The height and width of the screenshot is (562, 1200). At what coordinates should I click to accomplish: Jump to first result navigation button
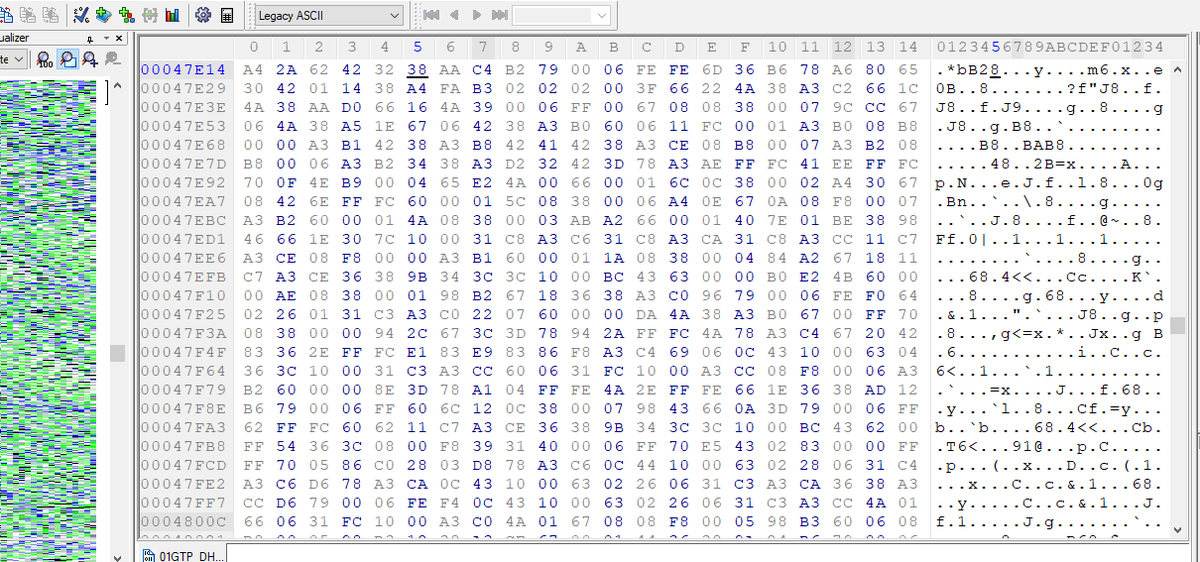432,15
